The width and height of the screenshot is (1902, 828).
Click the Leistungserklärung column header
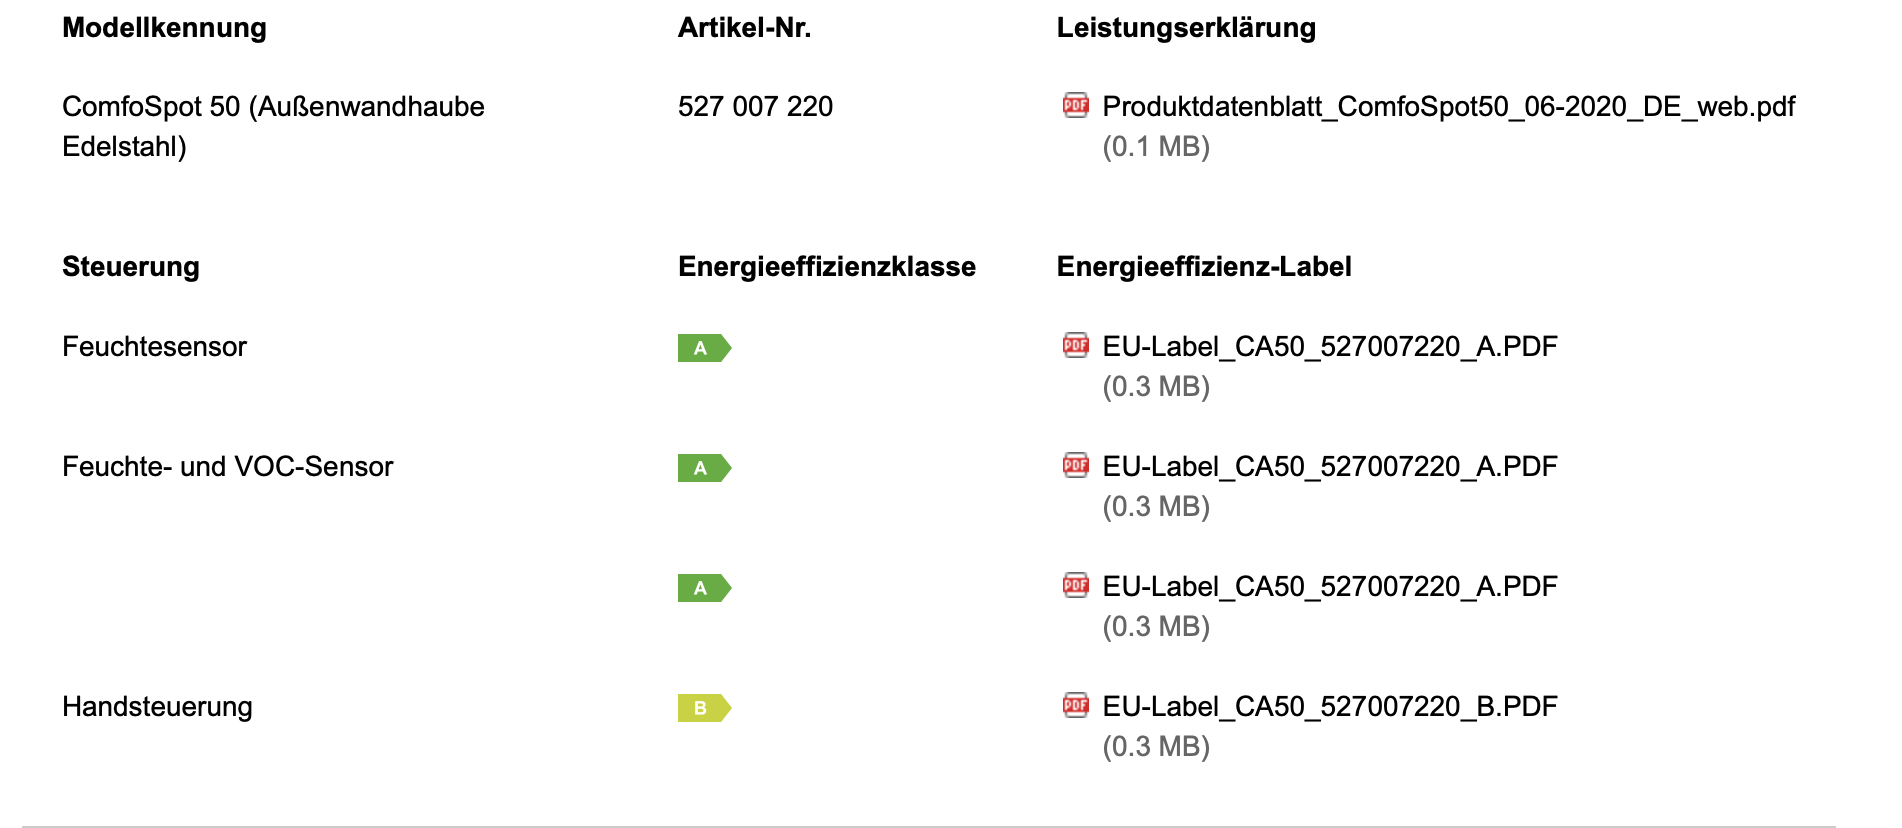[x=1186, y=28]
